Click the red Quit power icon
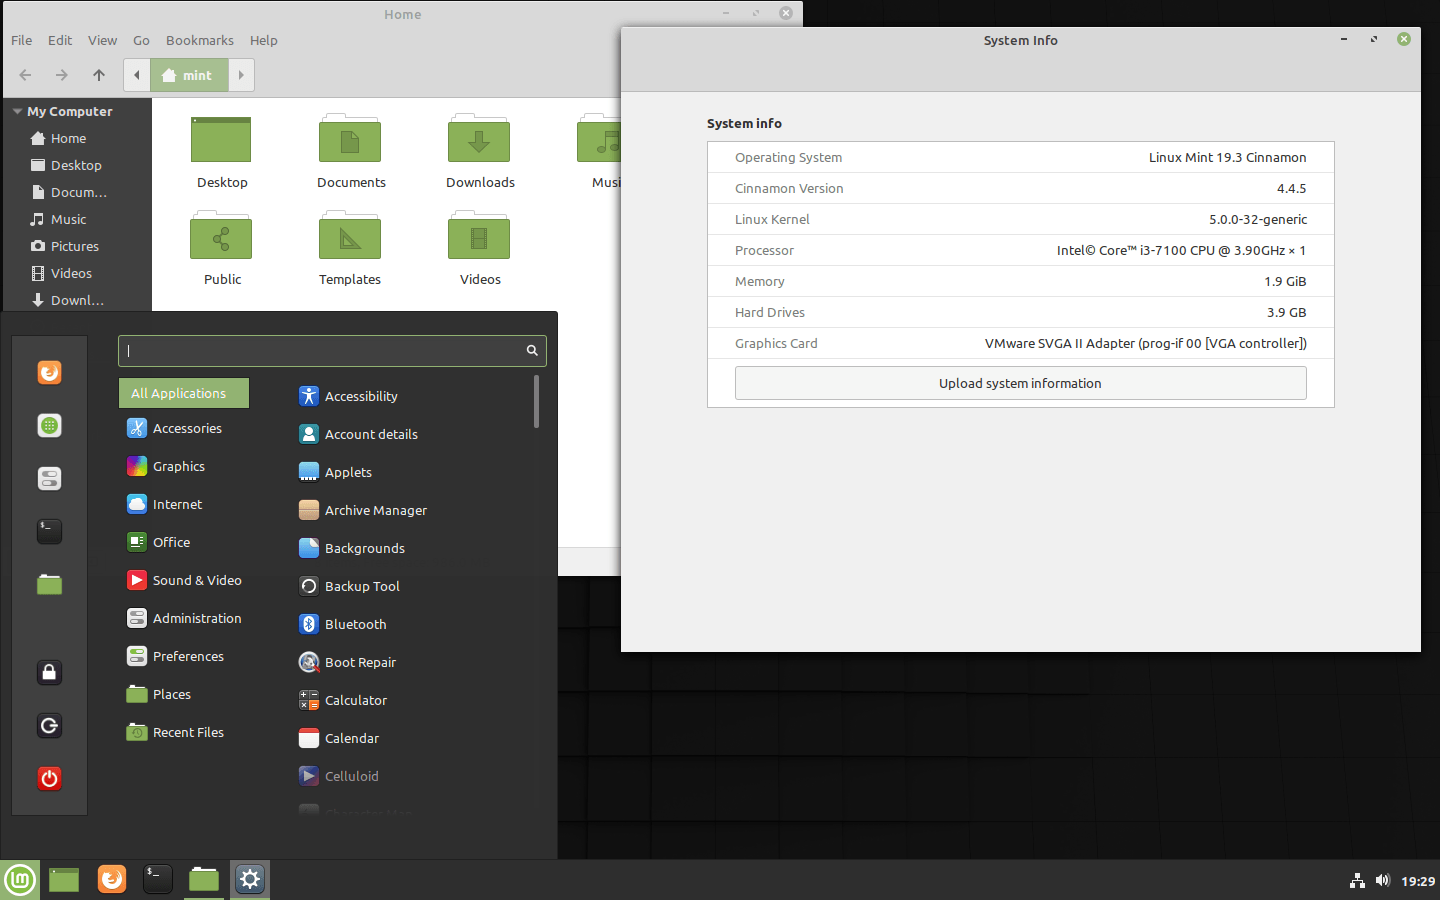This screenshot has width=1440, height=900. 49,778
